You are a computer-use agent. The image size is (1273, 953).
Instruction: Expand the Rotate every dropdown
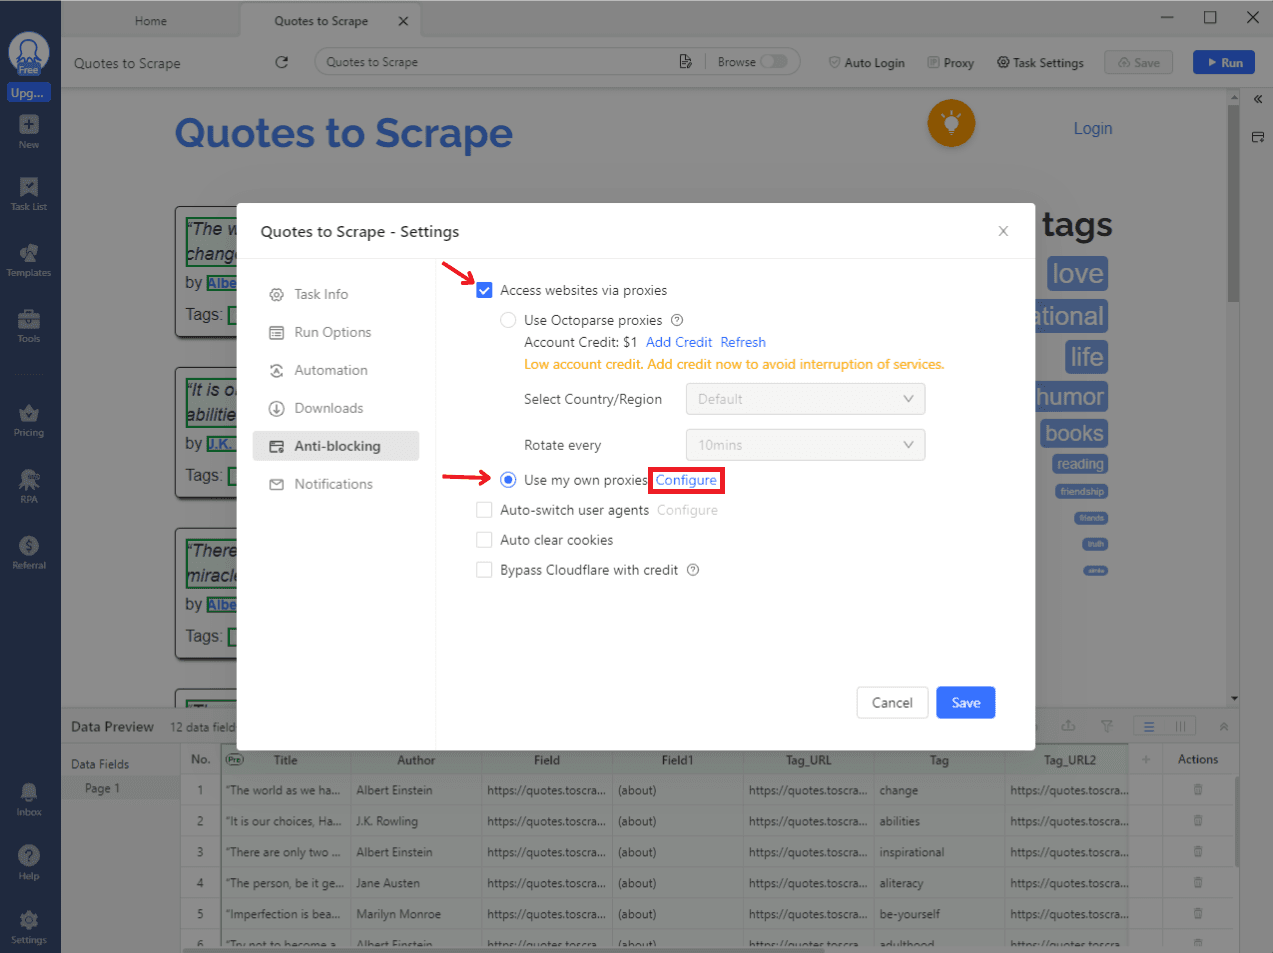pos(805,444)
